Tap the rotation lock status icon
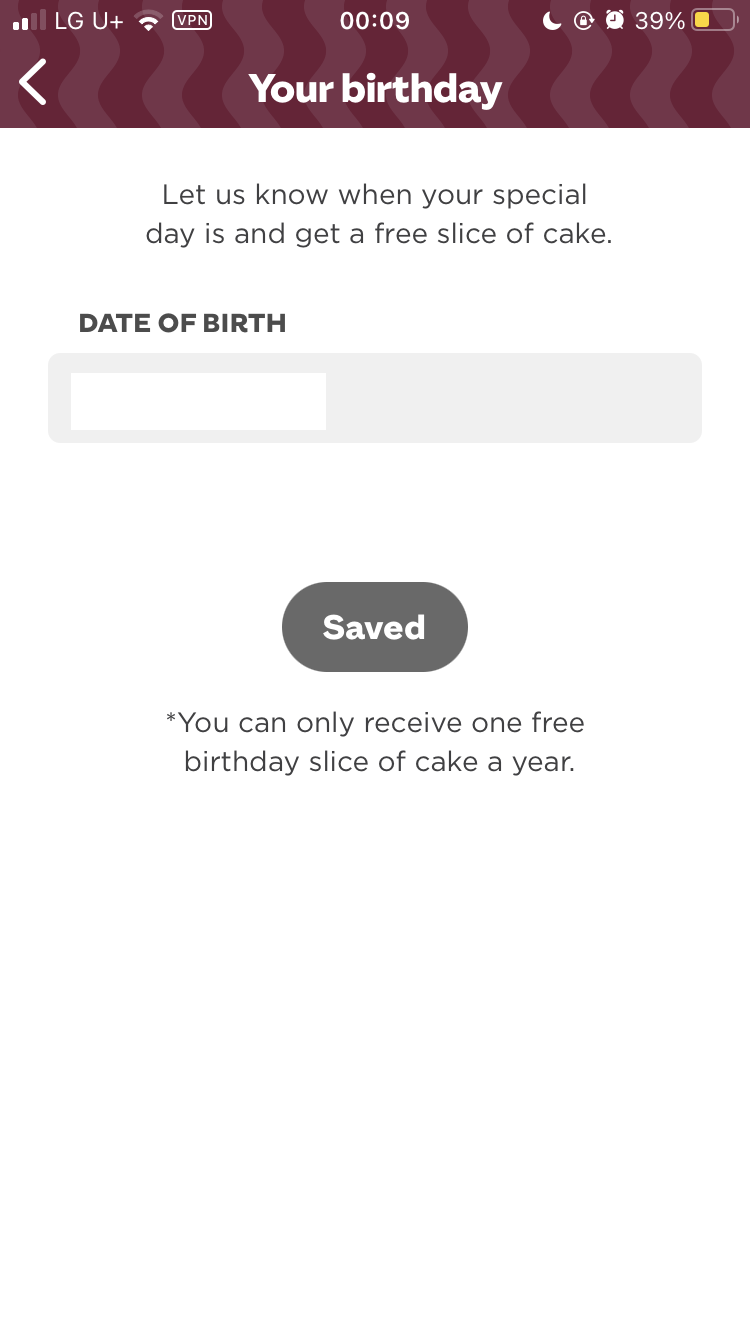The width and height of the screenshot is (750, 1334). click(584, 20)
